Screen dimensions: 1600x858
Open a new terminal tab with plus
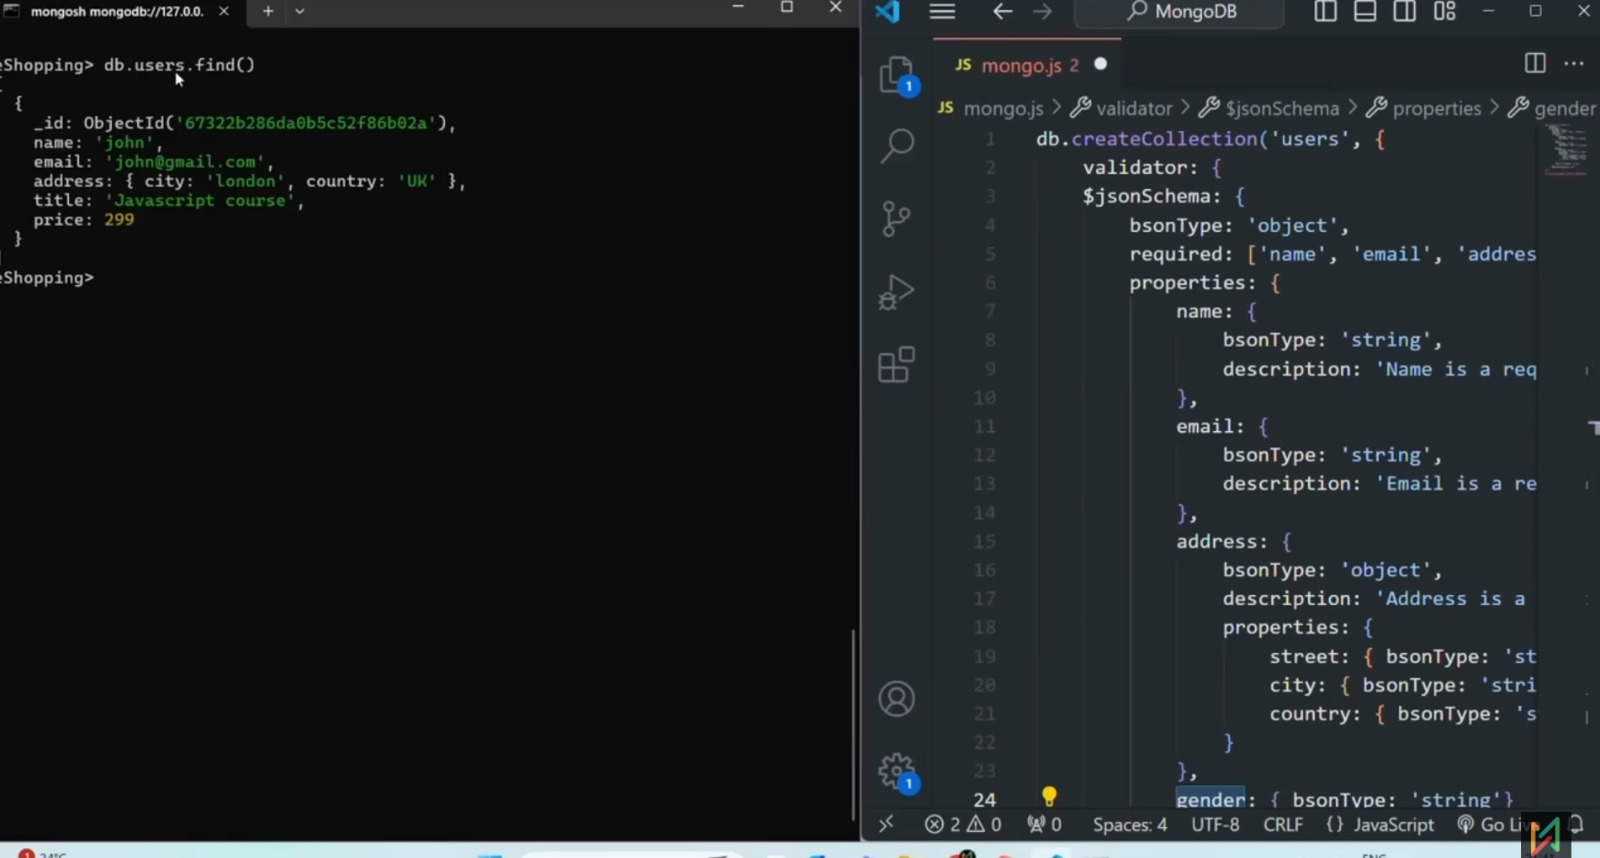click(x=268, y=11)
